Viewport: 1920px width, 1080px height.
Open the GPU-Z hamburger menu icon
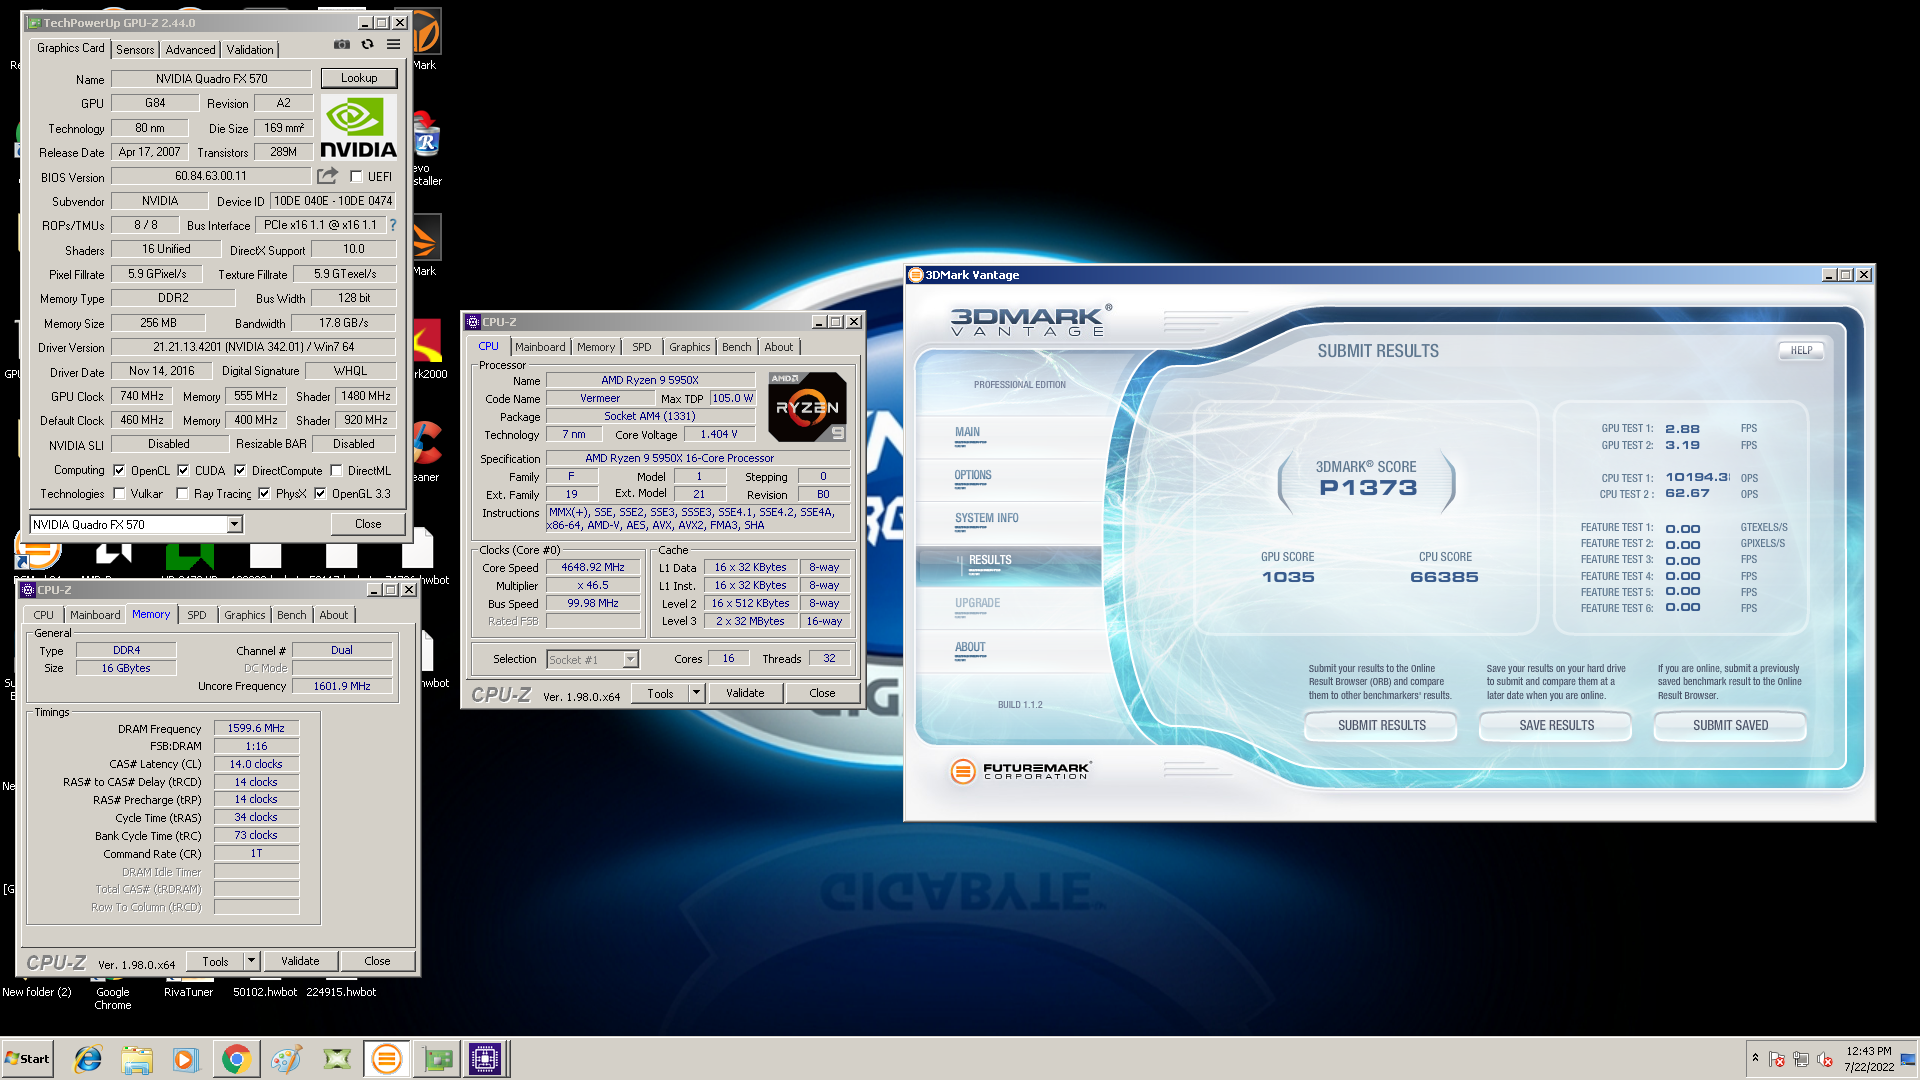click(394, 44)
